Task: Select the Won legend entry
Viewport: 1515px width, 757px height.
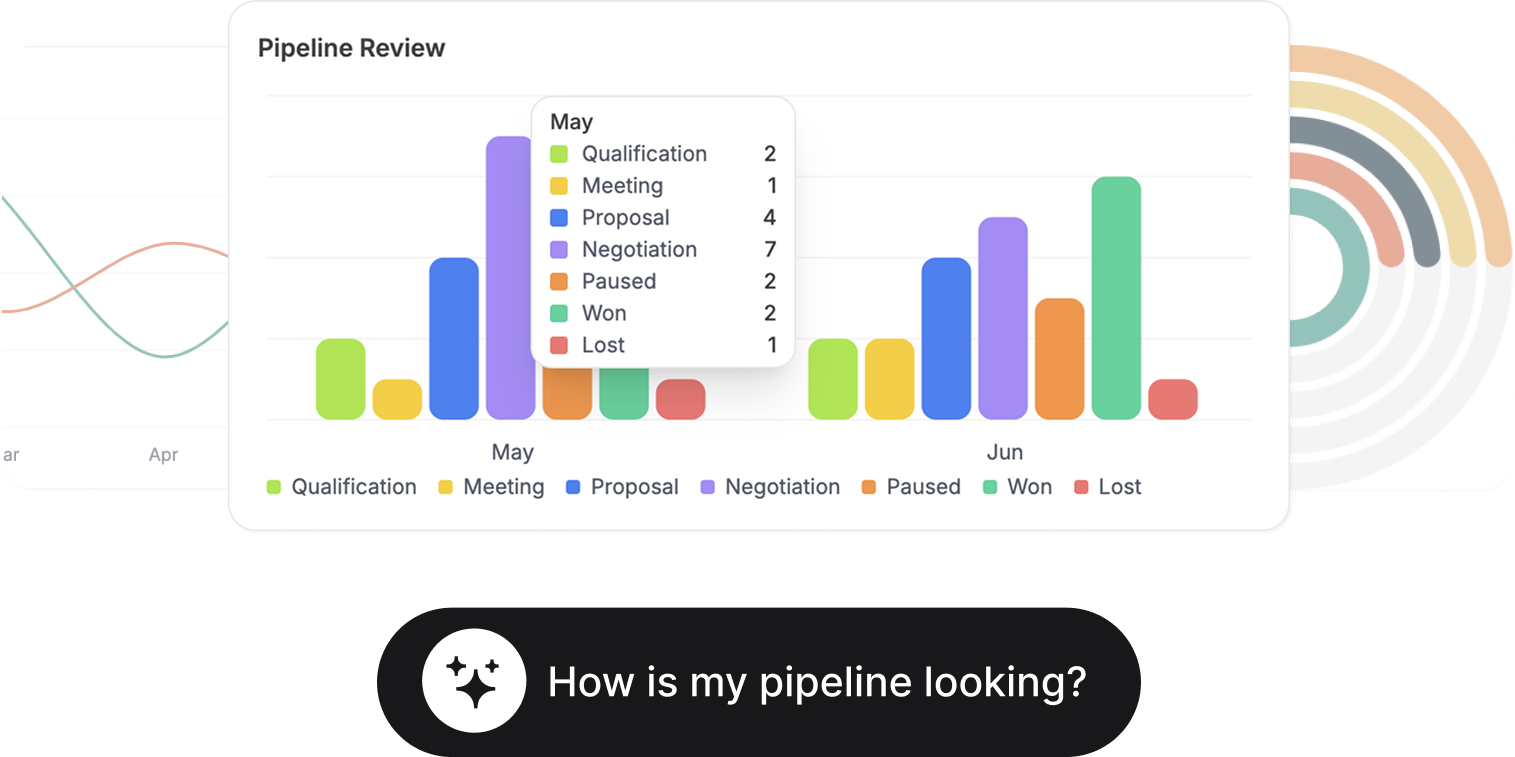Action: [x=1017, y=487]
